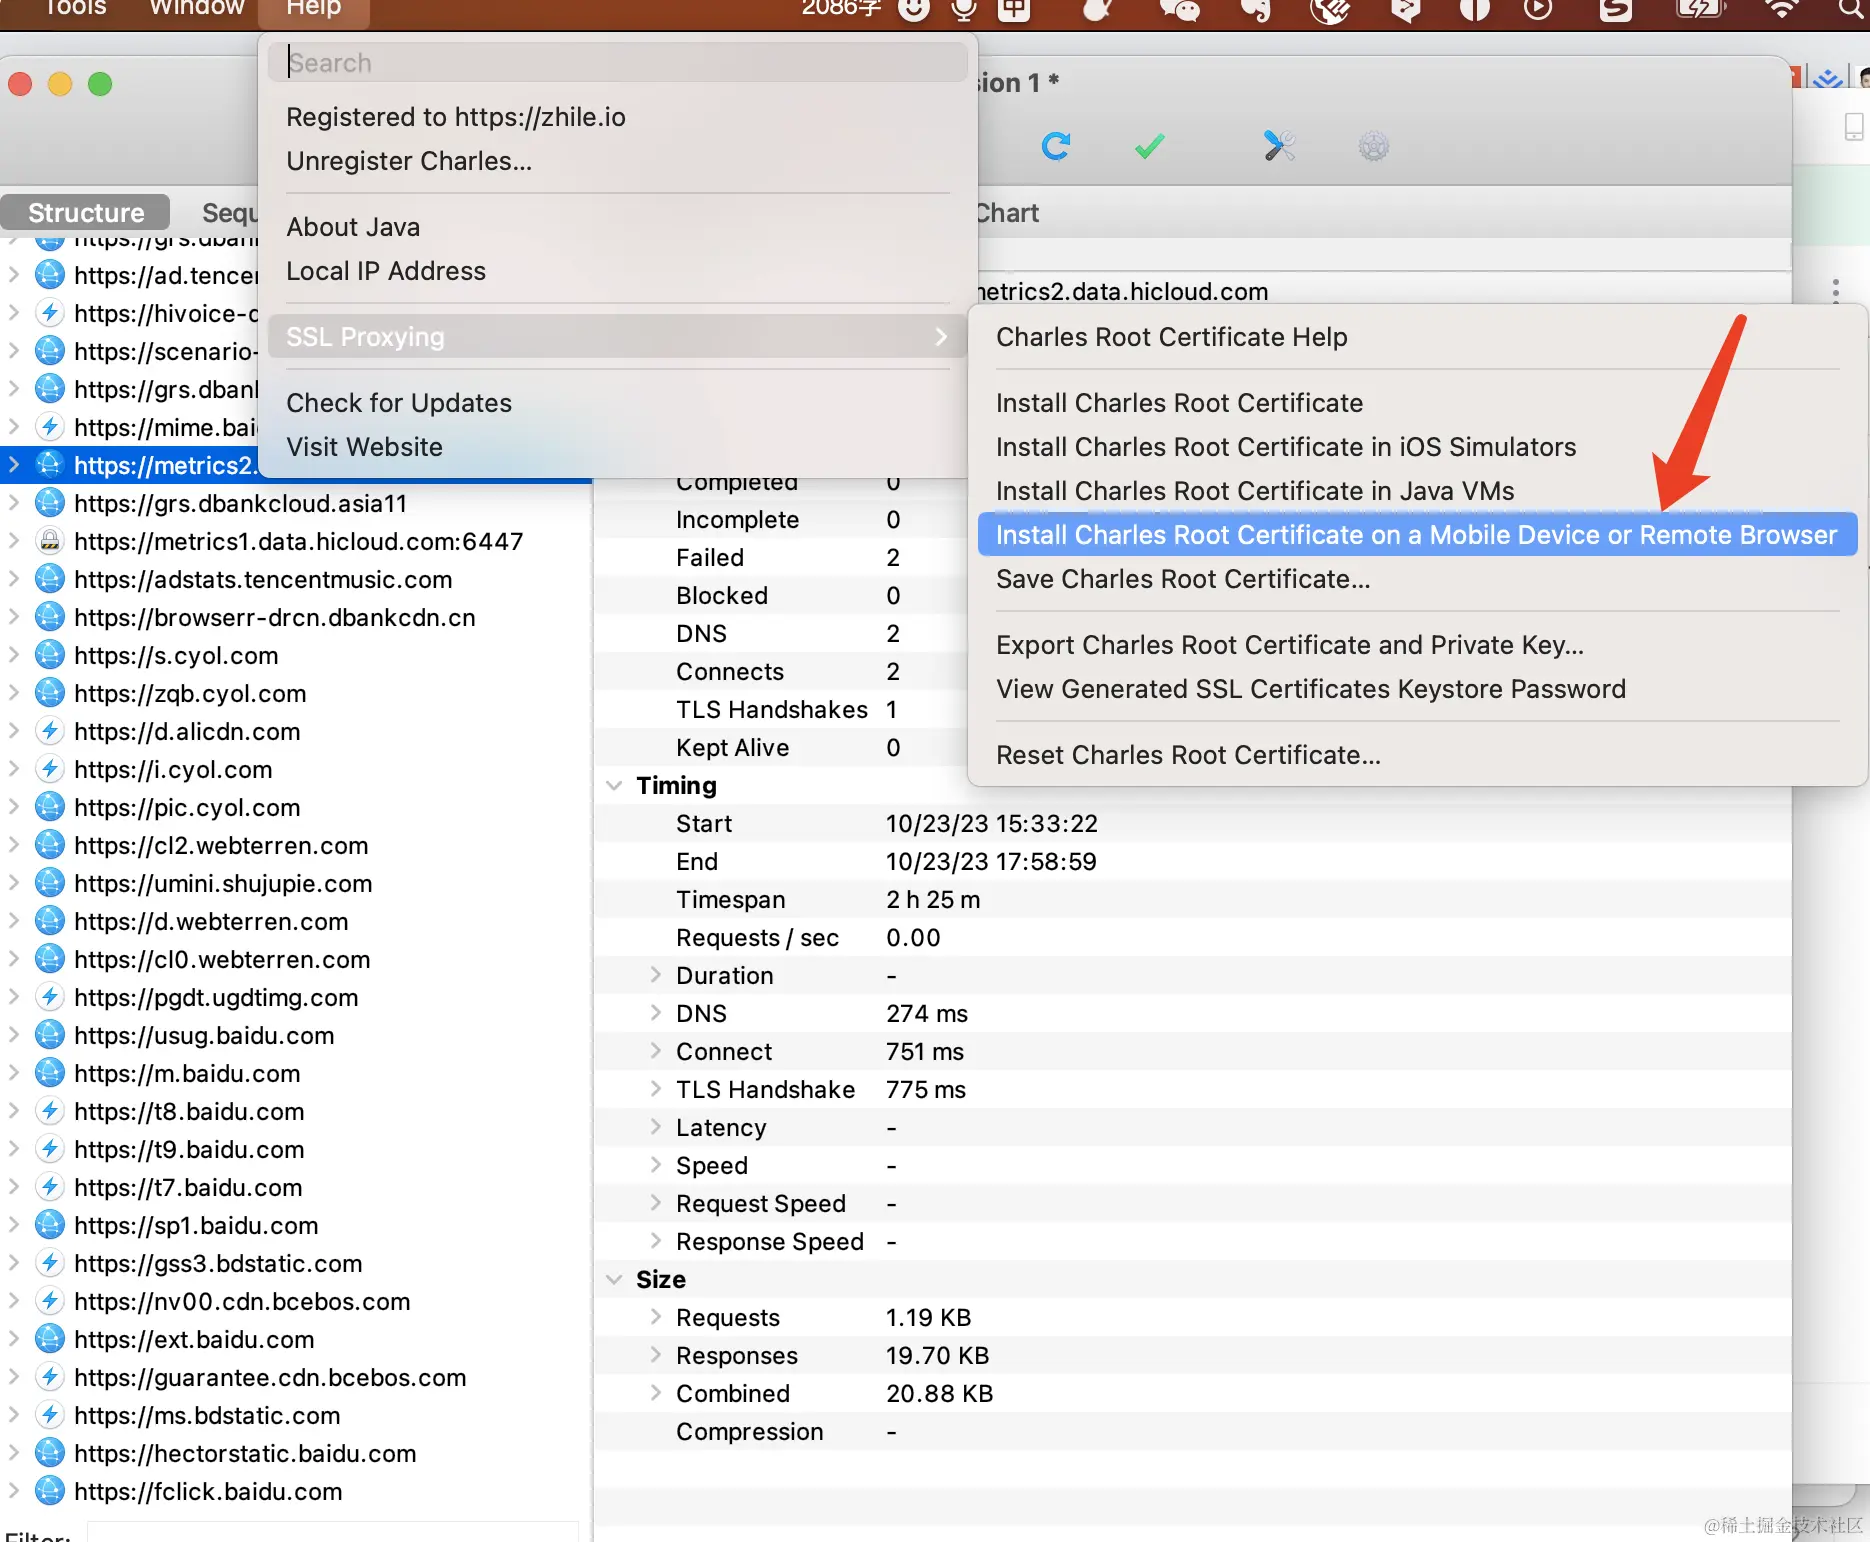Click the green Validate checkmark toolbar icon

click(1150, 146)
